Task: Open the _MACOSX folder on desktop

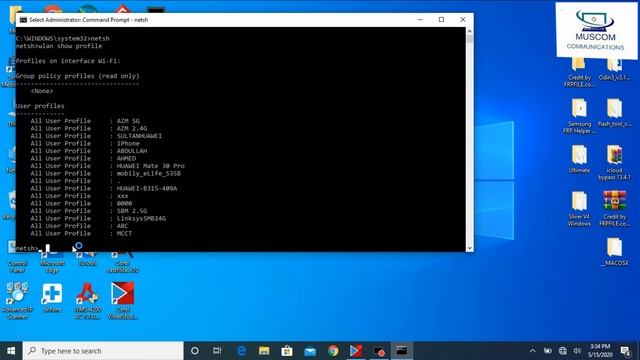Action: pos(614,252)
